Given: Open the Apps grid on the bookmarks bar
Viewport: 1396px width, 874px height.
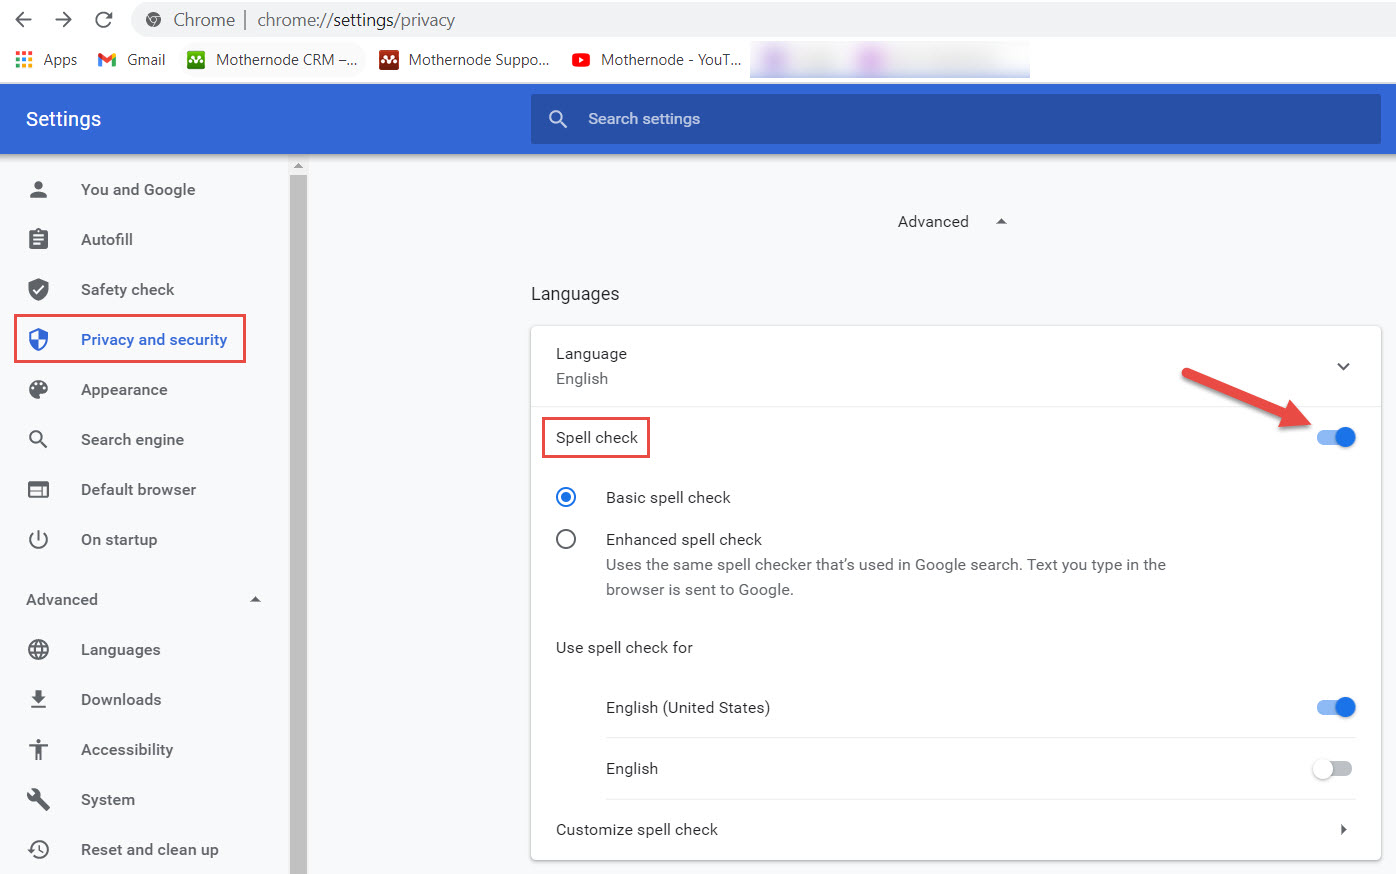Looking at the screenshot, I should coord(23,59).
